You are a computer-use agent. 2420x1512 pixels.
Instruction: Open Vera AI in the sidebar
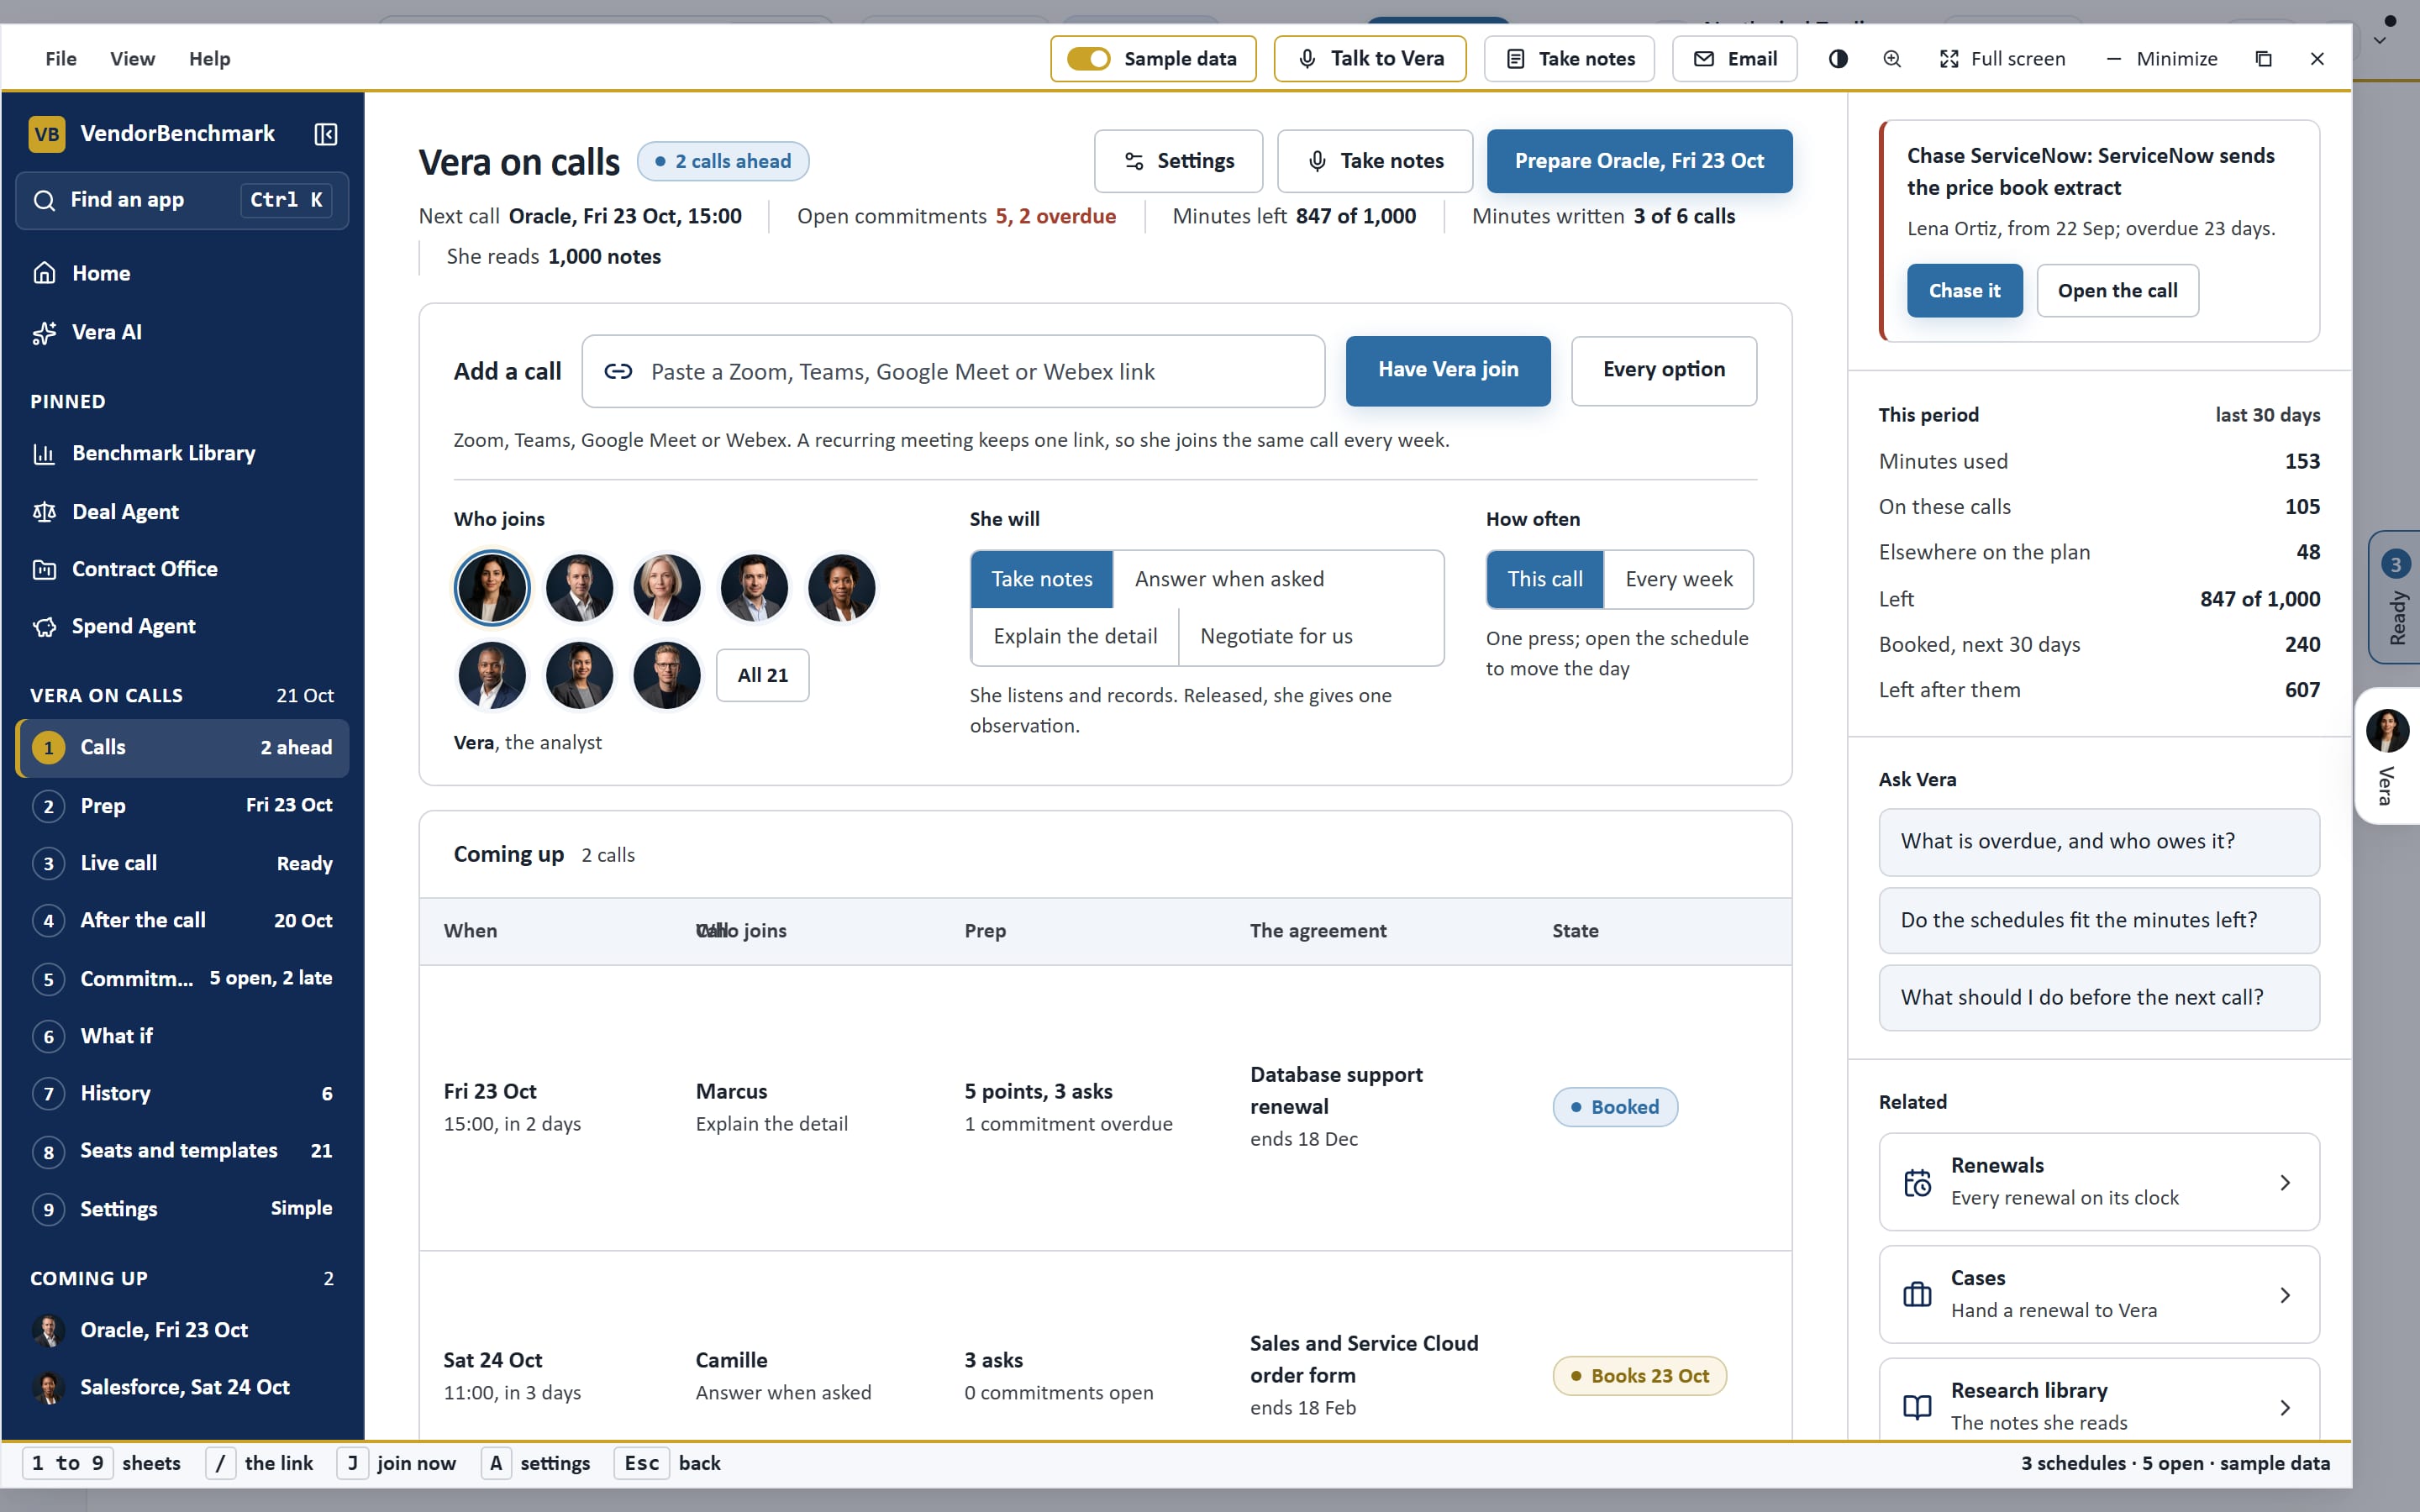tap(182, 332)
